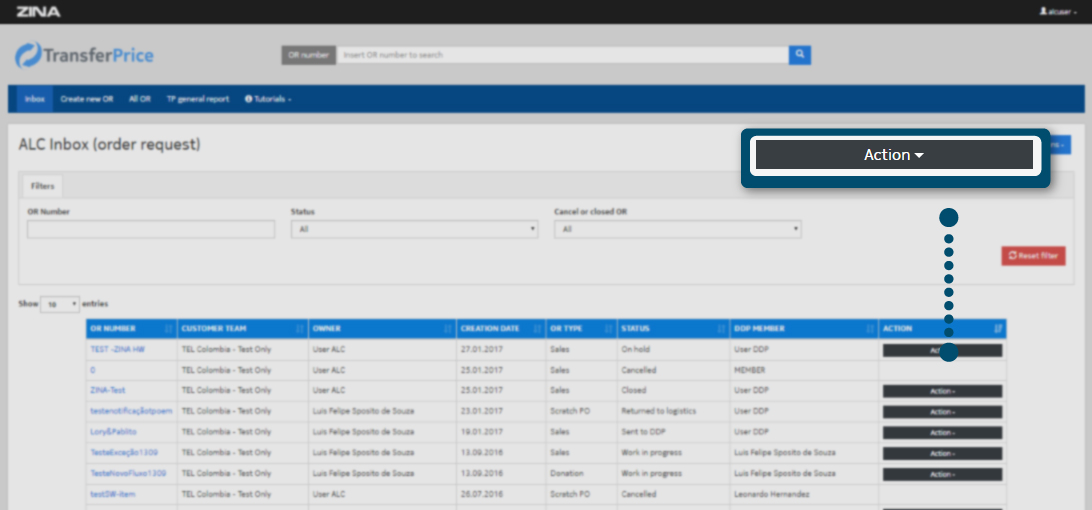Click the ZINA logo in top bar

click(38, 12)
